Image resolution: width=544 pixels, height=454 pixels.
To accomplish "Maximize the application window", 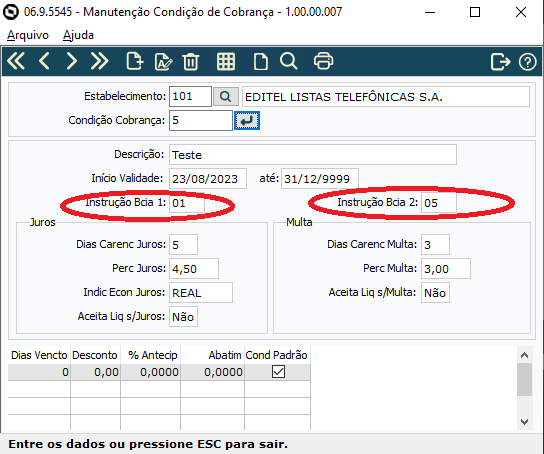I will [x=475, y=12].
